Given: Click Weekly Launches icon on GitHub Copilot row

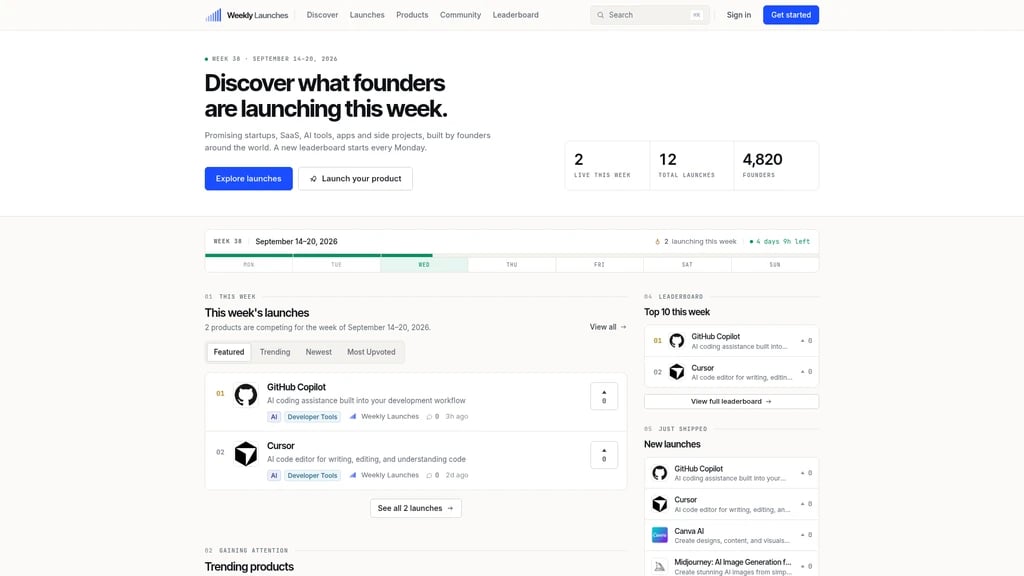Looking at the screenshot, I should pos(353,417).
